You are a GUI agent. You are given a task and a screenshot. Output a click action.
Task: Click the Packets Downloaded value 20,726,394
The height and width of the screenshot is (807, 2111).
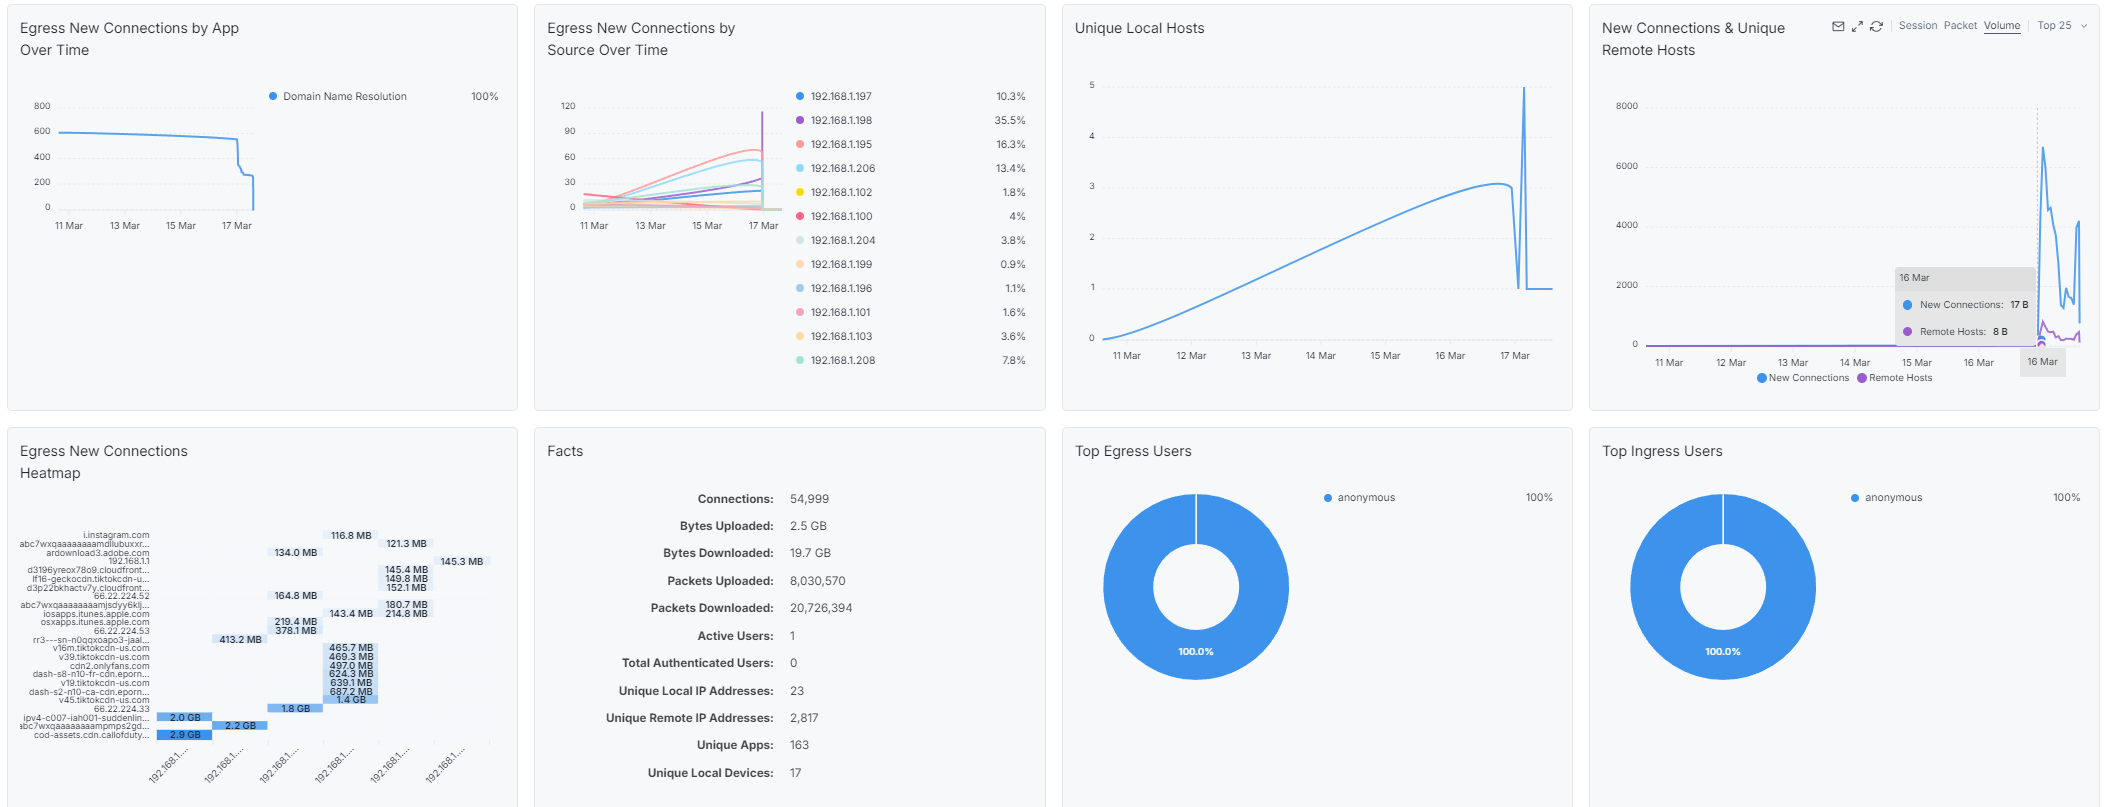pos(821,608)
